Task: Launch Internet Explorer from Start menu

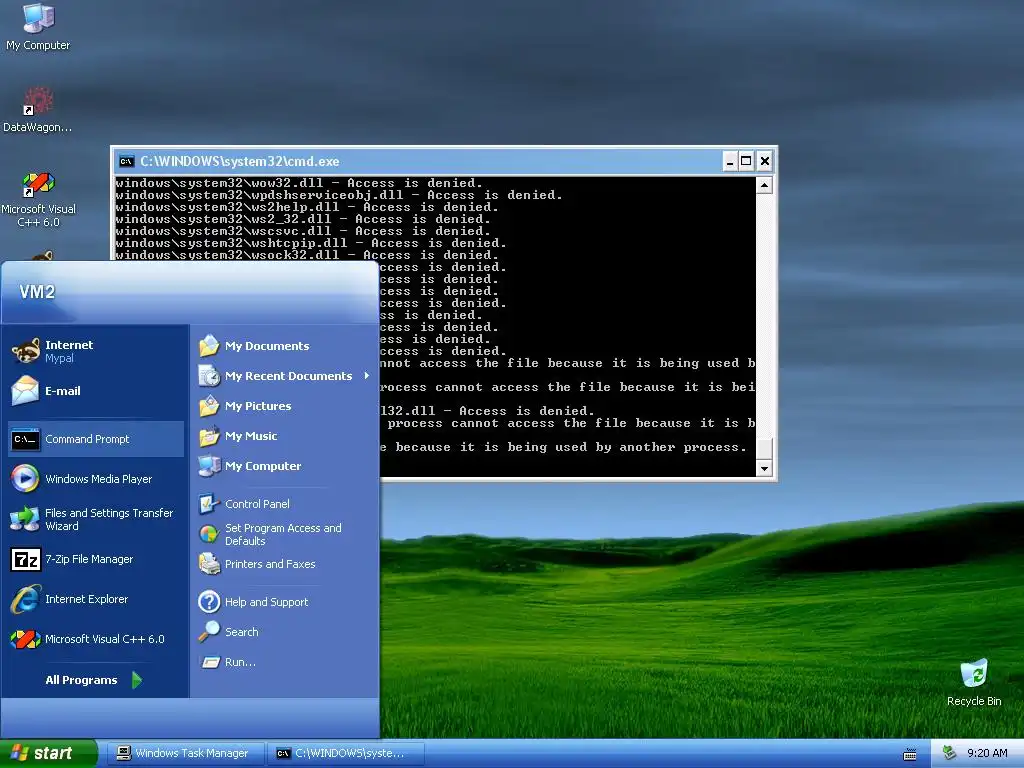Action: coord(95,599)
